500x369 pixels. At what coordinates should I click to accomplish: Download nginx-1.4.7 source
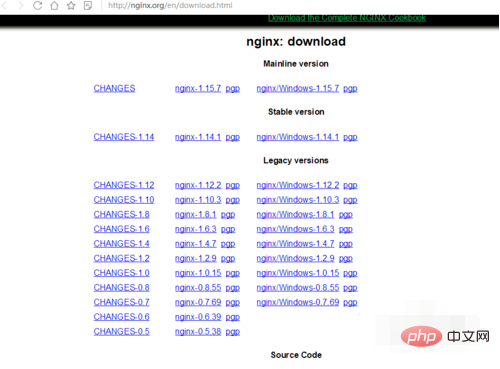click(196, 244)
